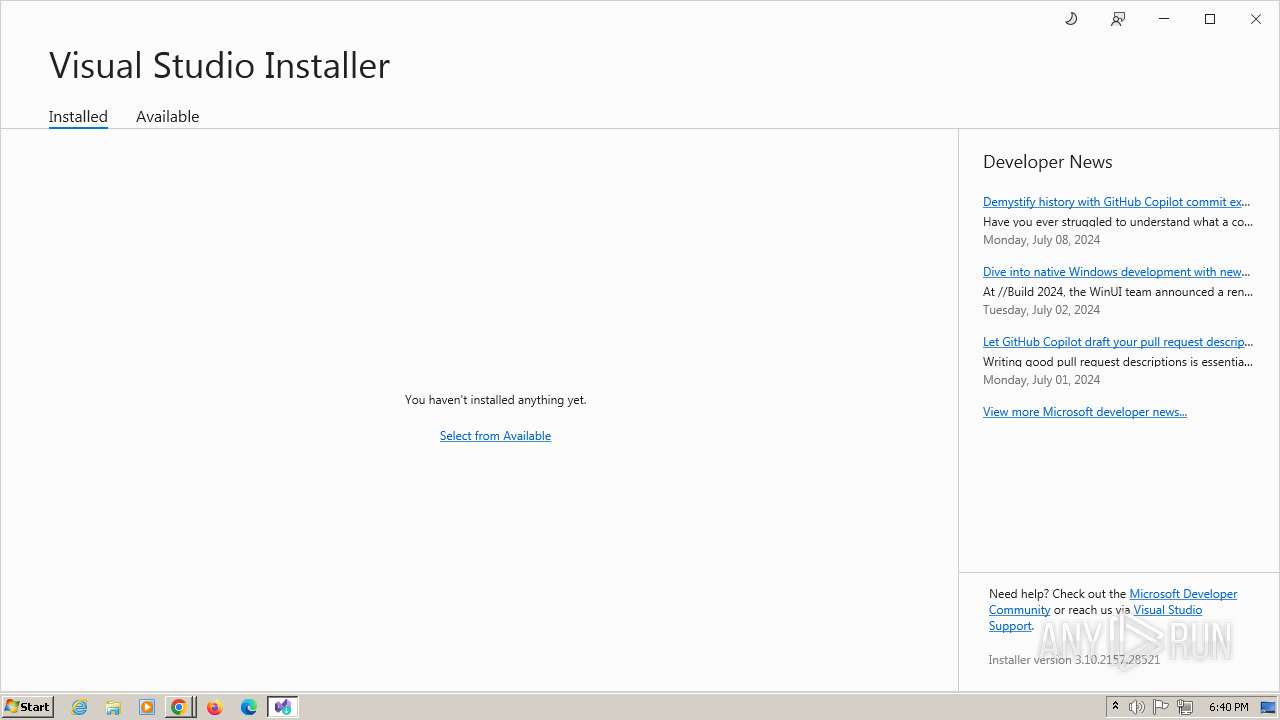Click the 6:40 PM system clock
Screen dimensions: 1280x720
click(1228, 707)
